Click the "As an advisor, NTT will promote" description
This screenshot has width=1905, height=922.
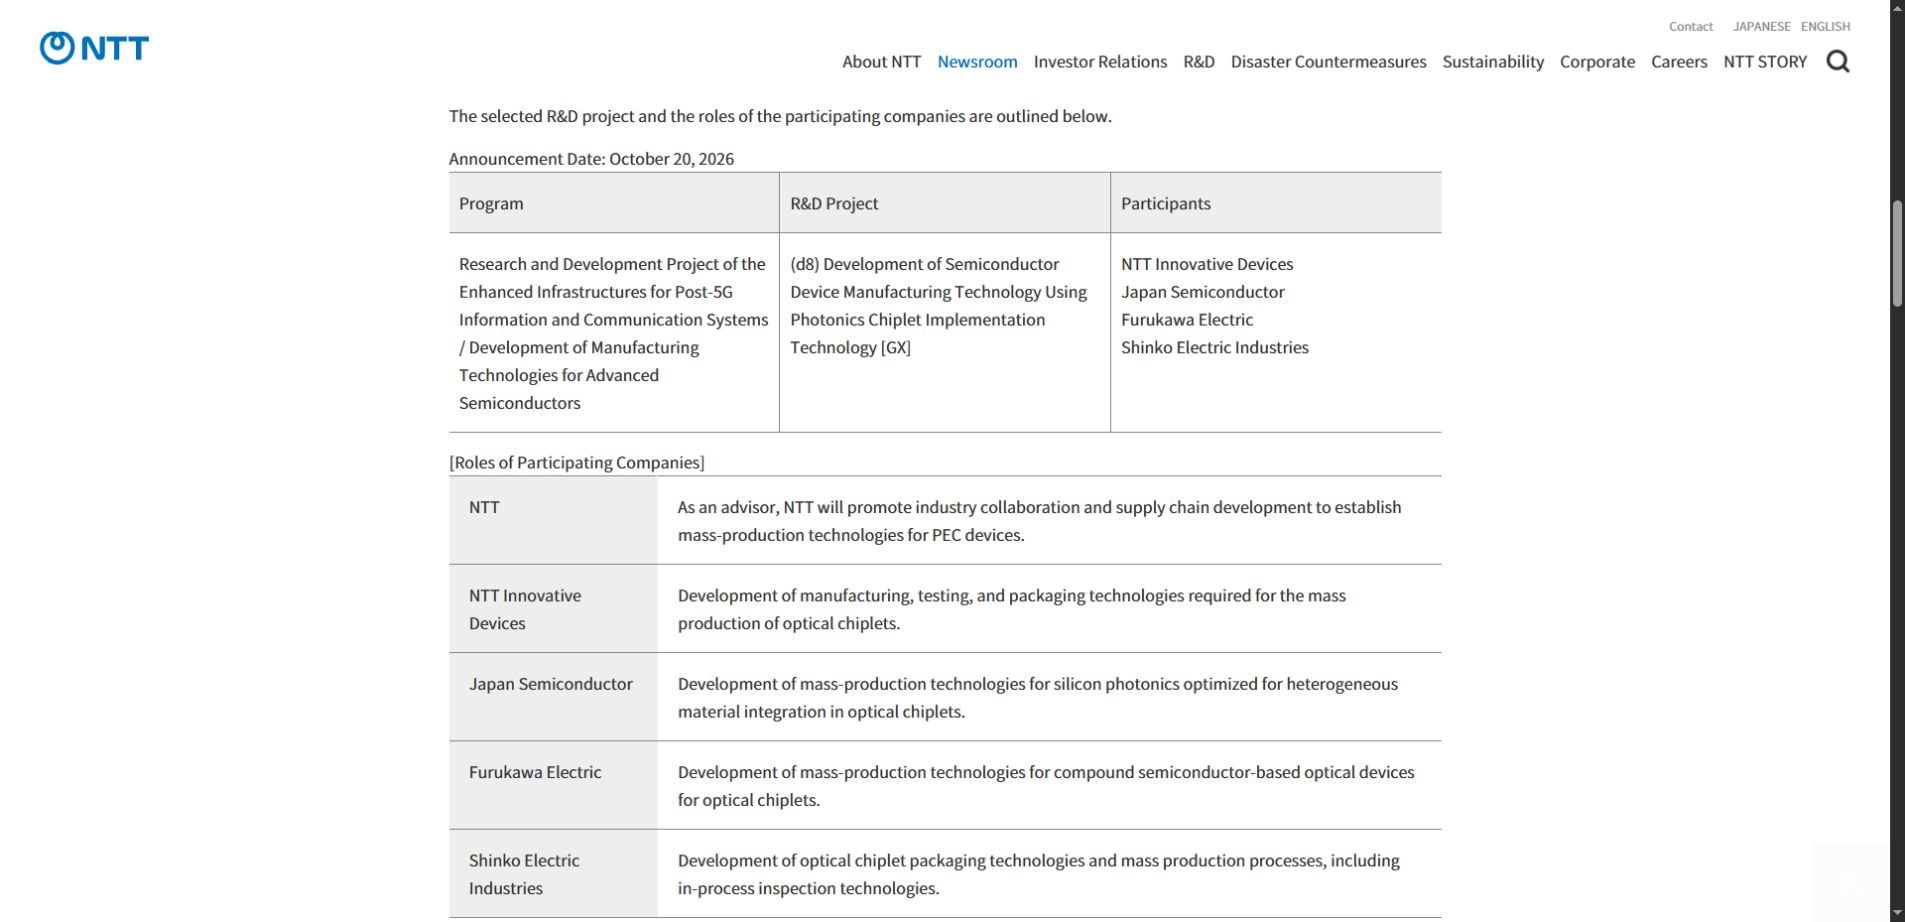(x=1039, y=521)
